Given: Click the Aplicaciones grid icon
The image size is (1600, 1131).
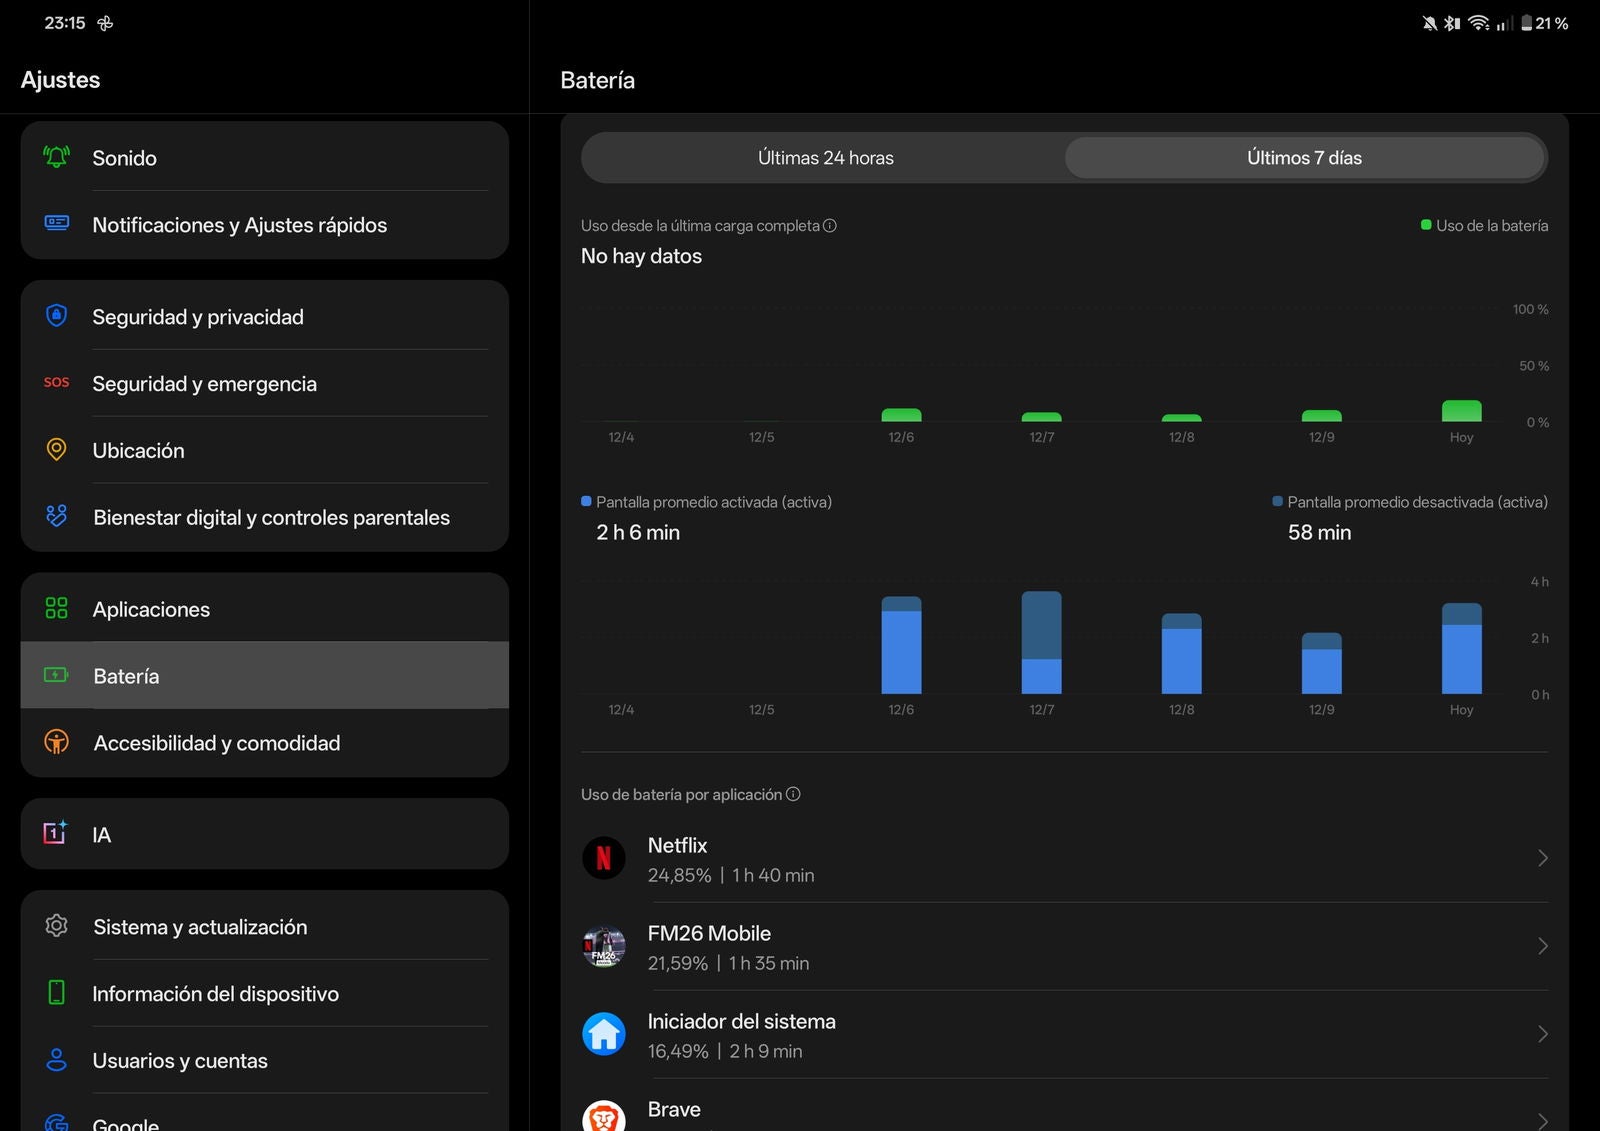Looking at the screenshot, I should 57,608.
